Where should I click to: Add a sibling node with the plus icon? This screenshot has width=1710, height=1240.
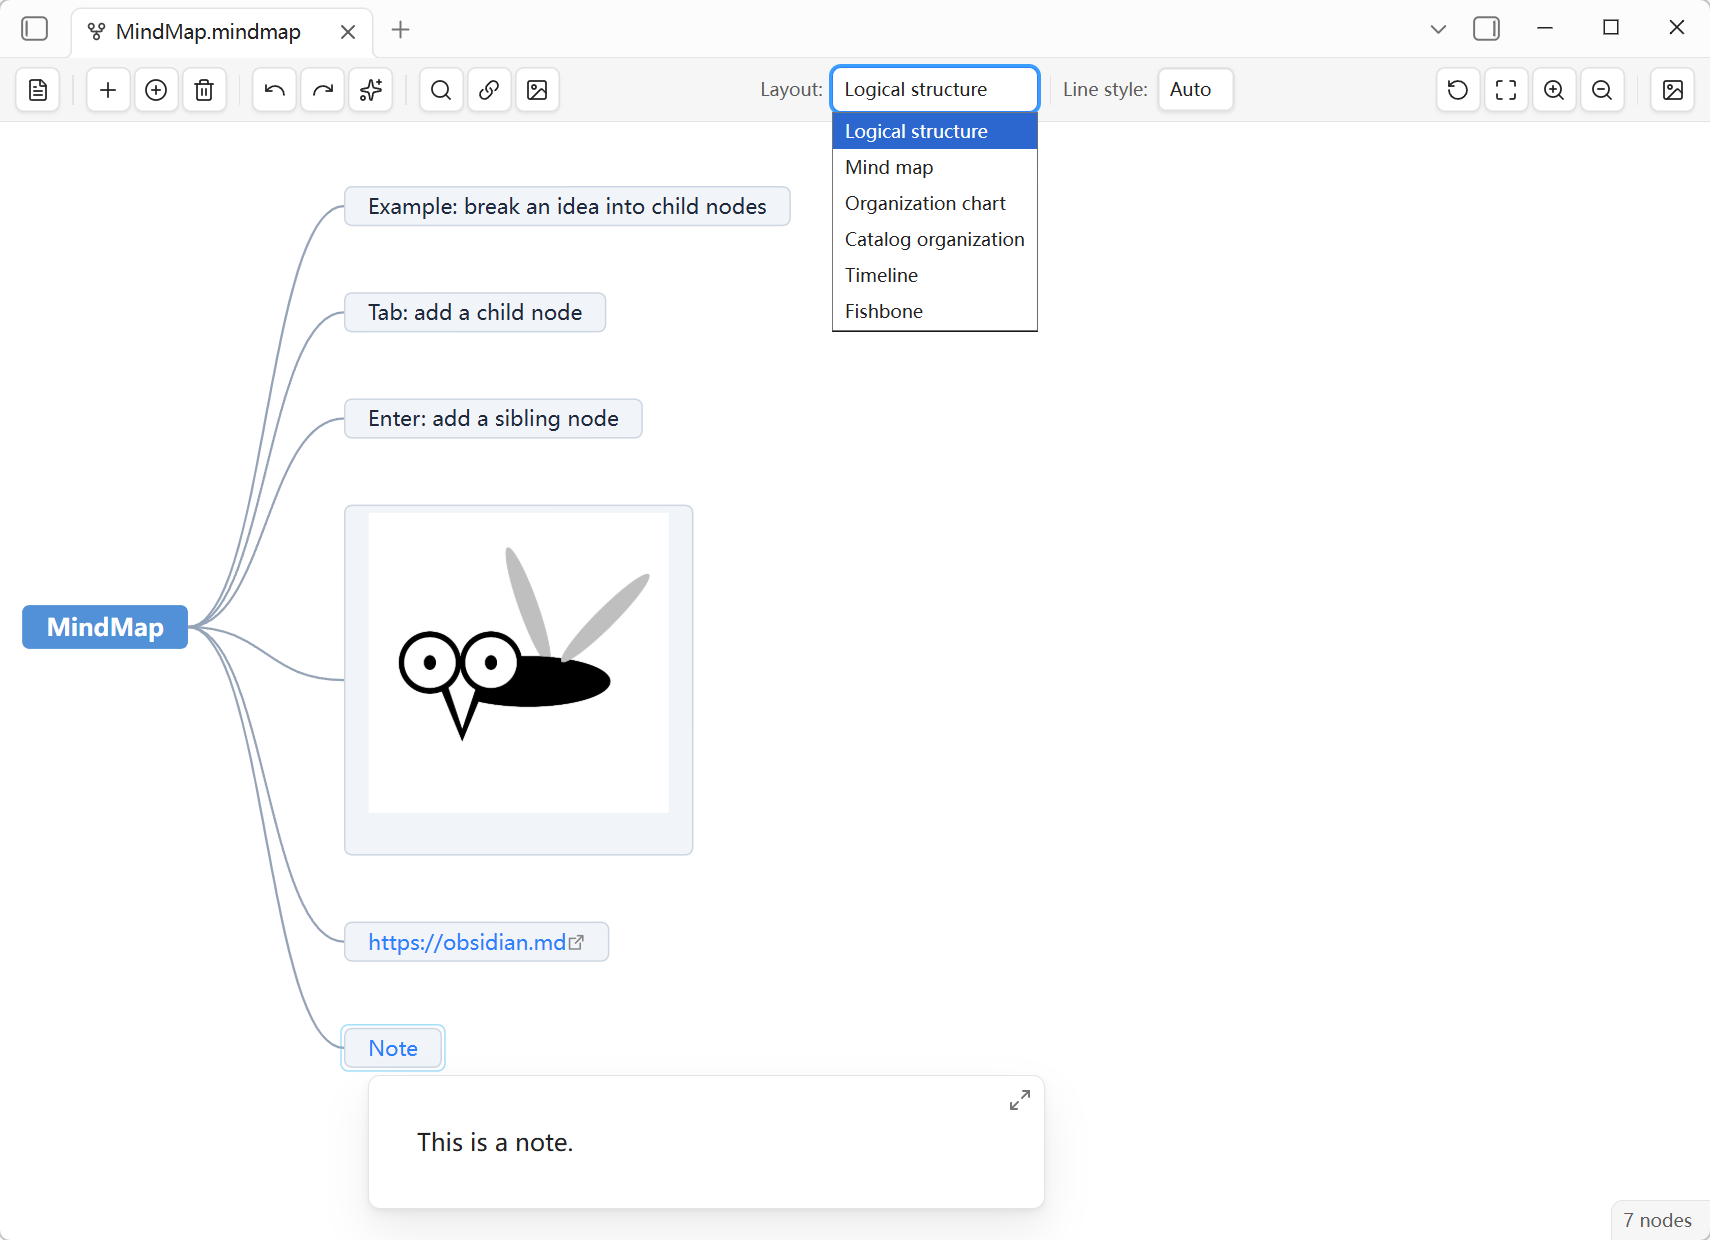pos(108,90)
